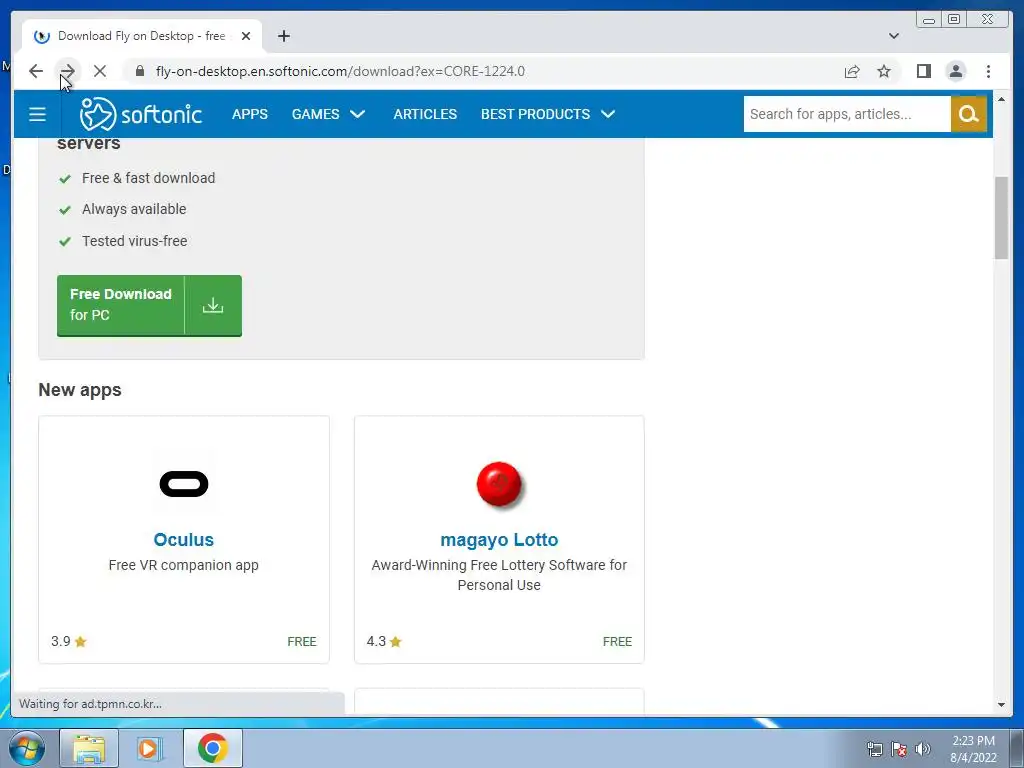
Task: Click the Free & fast download text
Action: (x=148, y=178)
